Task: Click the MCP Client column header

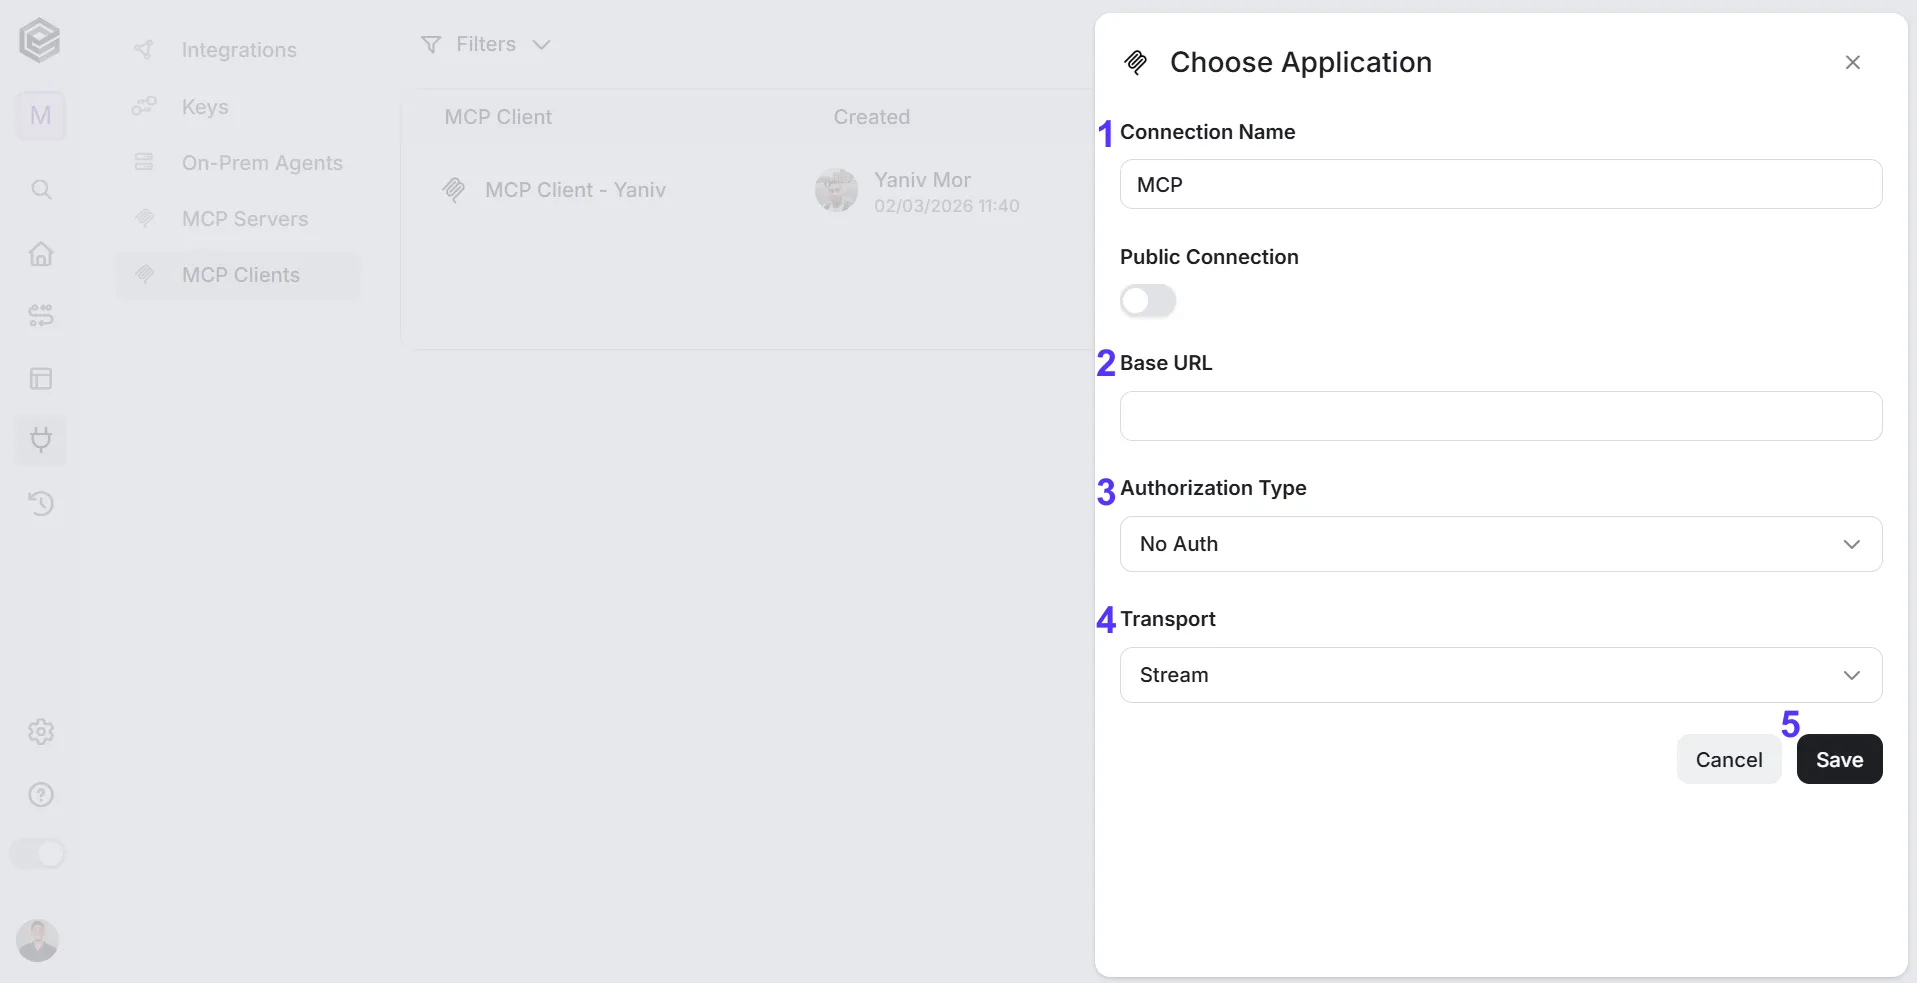Action: coord(498,117)
